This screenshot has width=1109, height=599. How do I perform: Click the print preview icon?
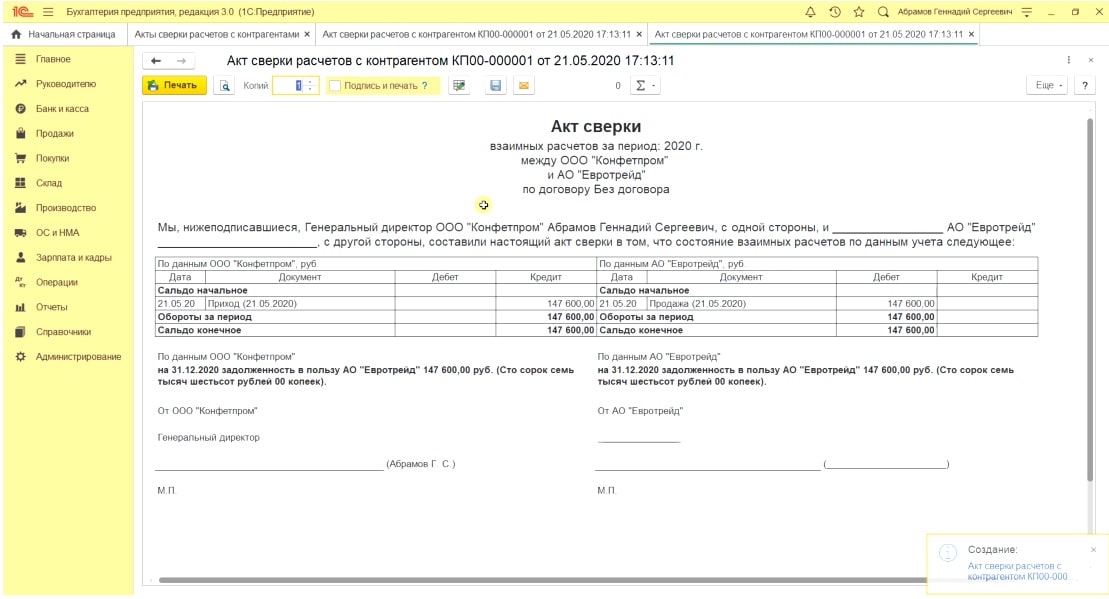pyautogui.click(x=224, y=86)
